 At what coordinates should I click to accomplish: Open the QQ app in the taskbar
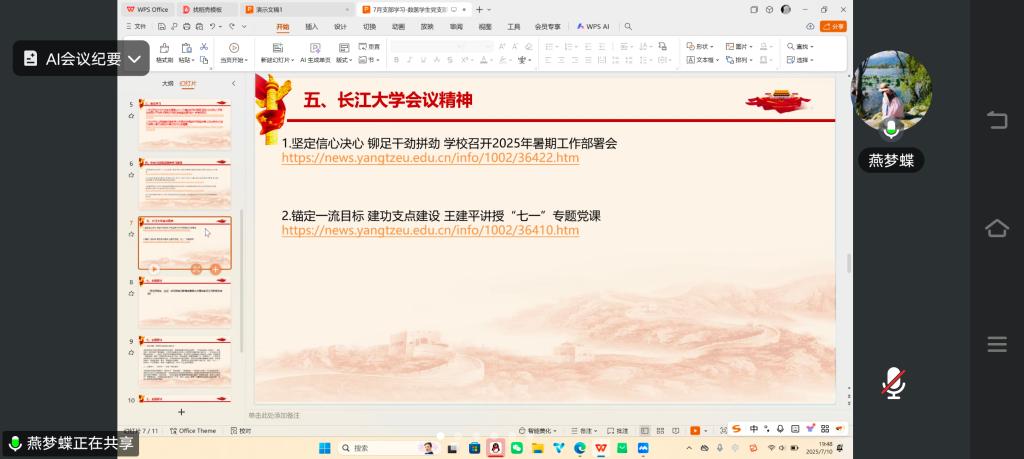(x=494, y=448)
